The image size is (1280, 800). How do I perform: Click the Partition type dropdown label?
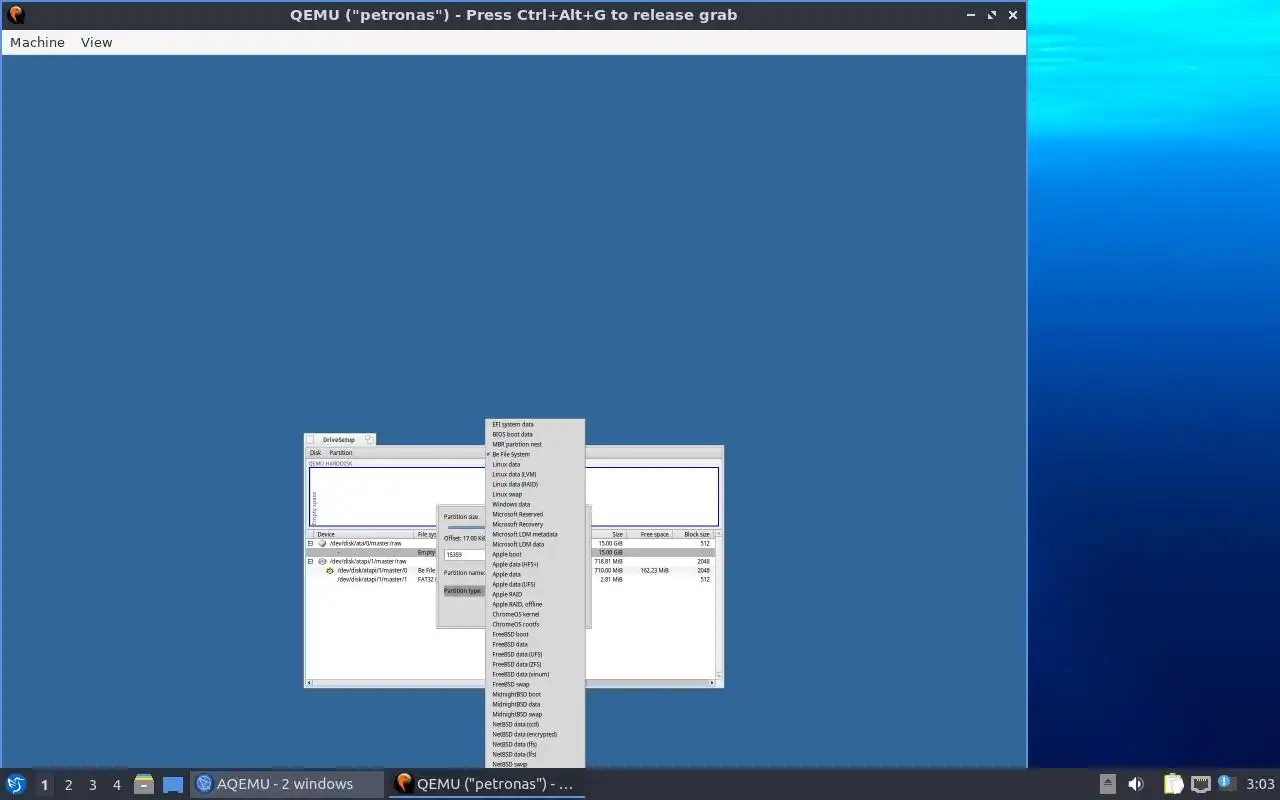pos(463,591)
